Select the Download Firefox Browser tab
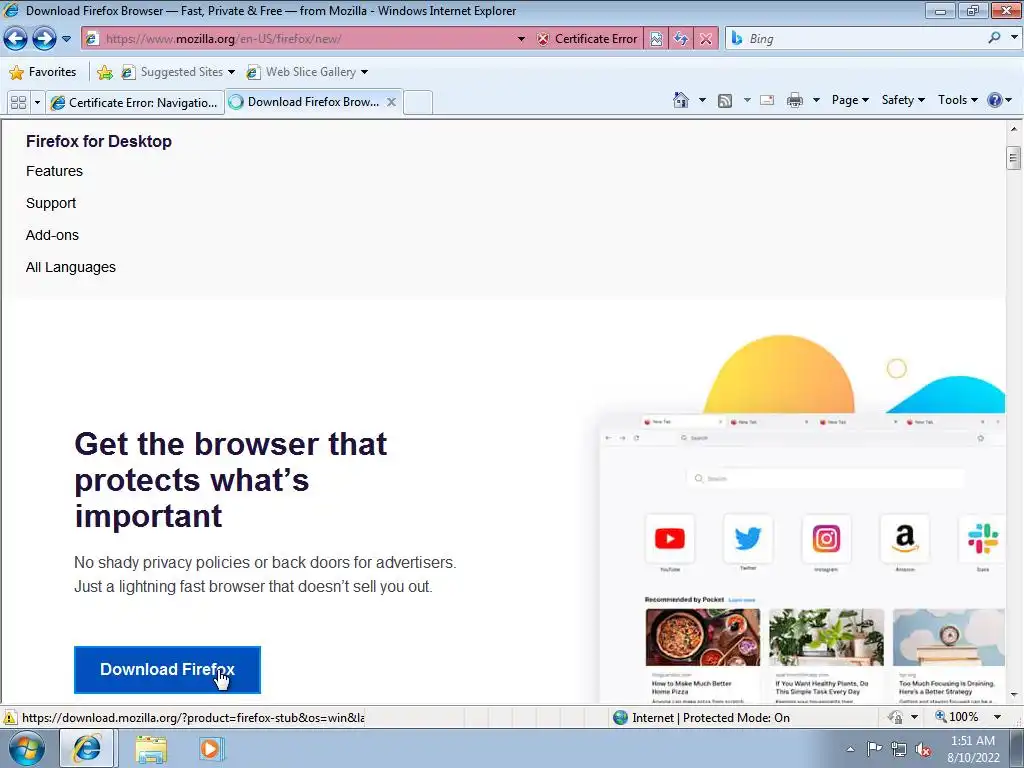The image size is (1024, 768). click(x=304, y=102)
